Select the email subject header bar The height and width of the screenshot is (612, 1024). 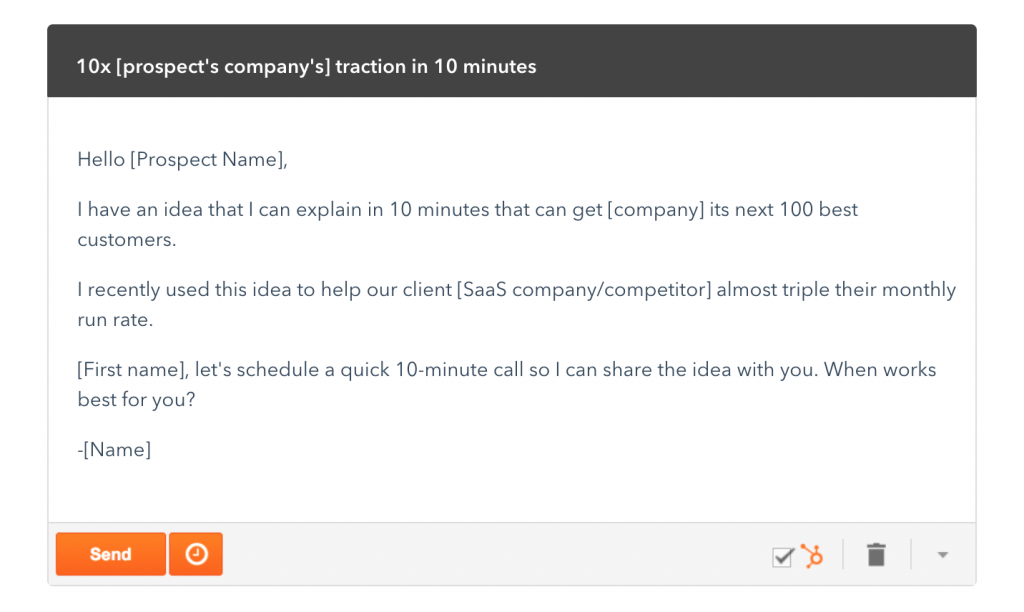[512, 63]
